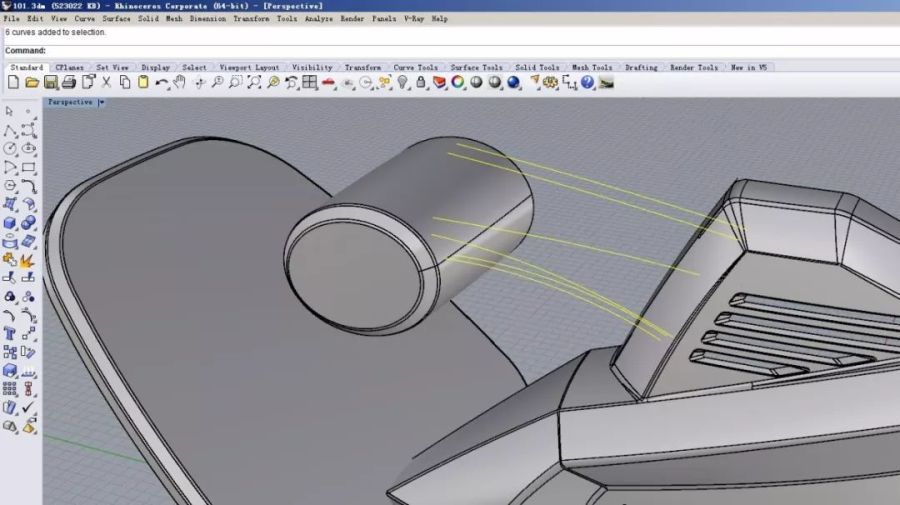
Task: Open the V-Ray menu
Action: coord(413,18)
